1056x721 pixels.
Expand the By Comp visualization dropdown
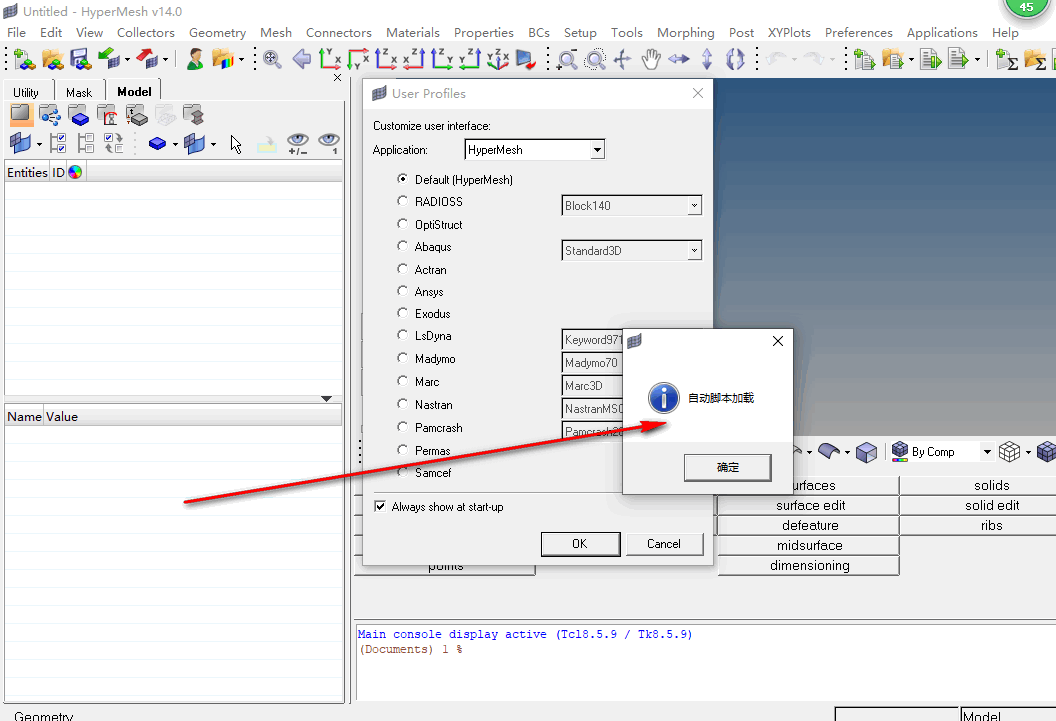[986, 452]
